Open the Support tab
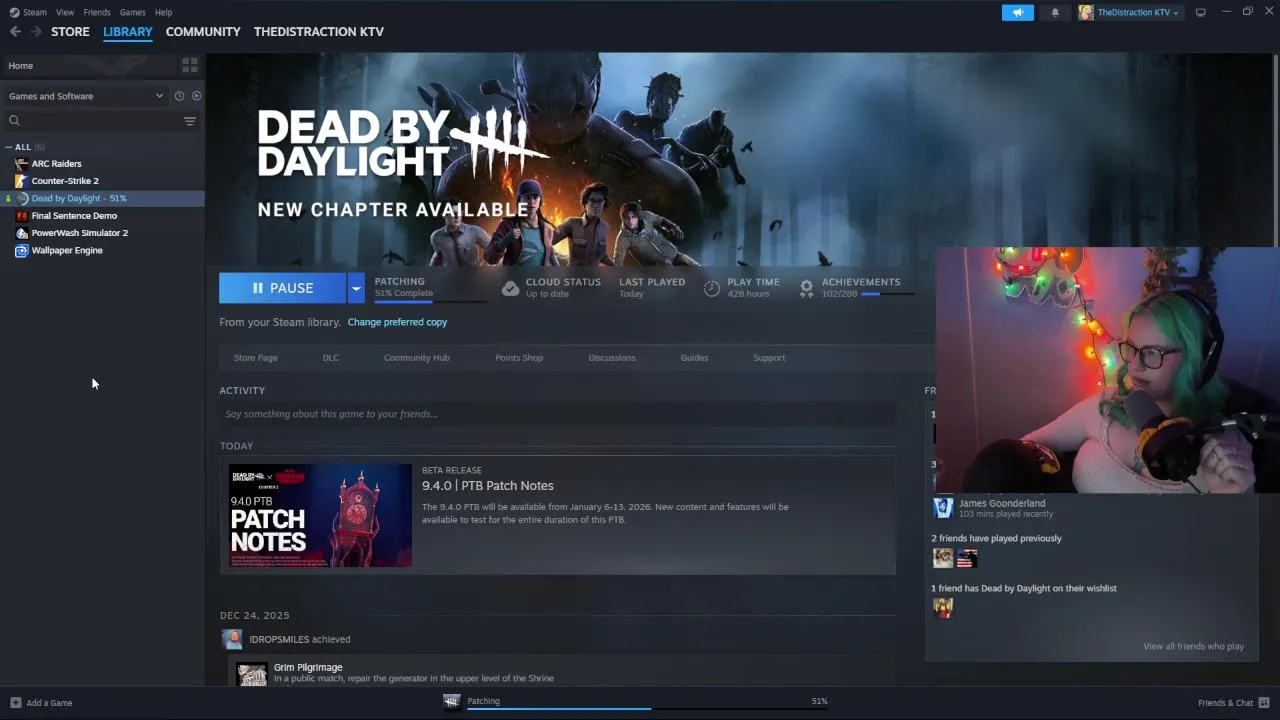1280x720 pixels. point(769,358)
